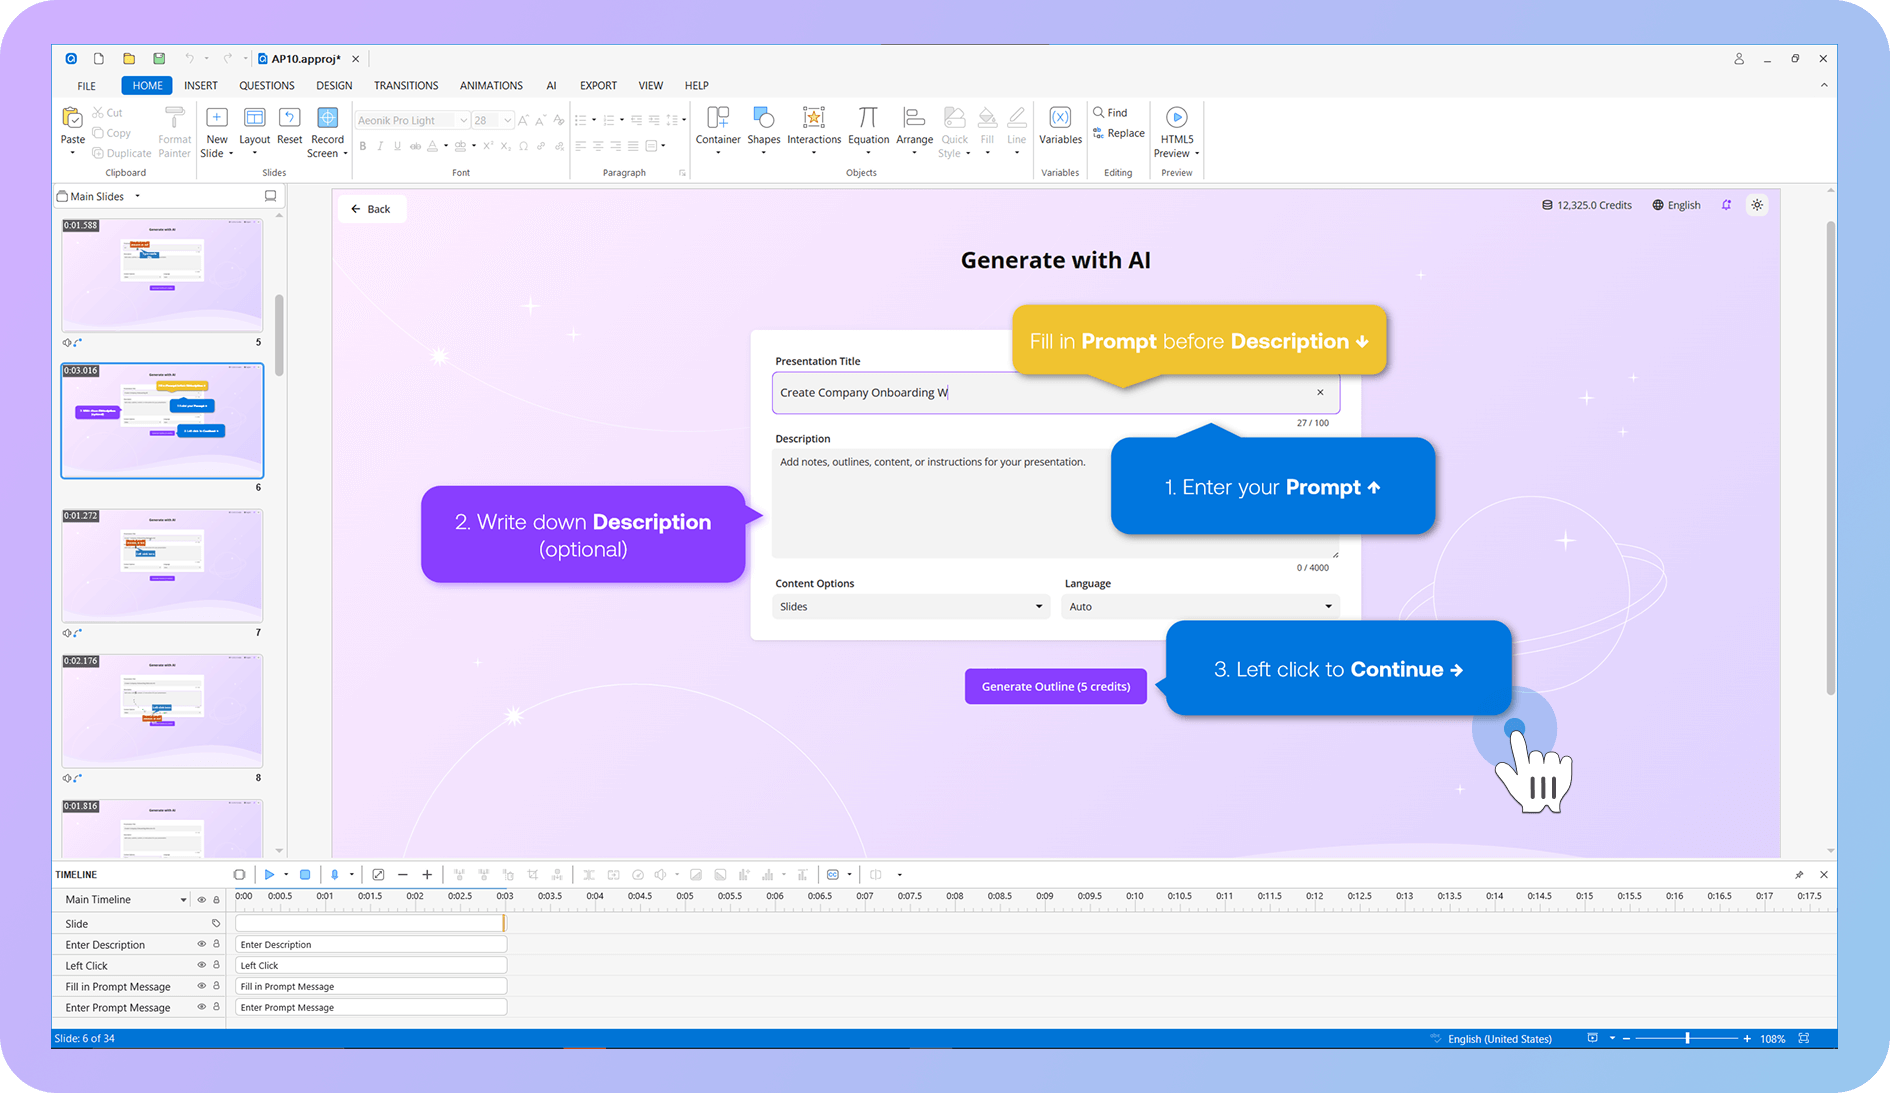Click Generate Outline (5 credits) button

click(1055, 687)
